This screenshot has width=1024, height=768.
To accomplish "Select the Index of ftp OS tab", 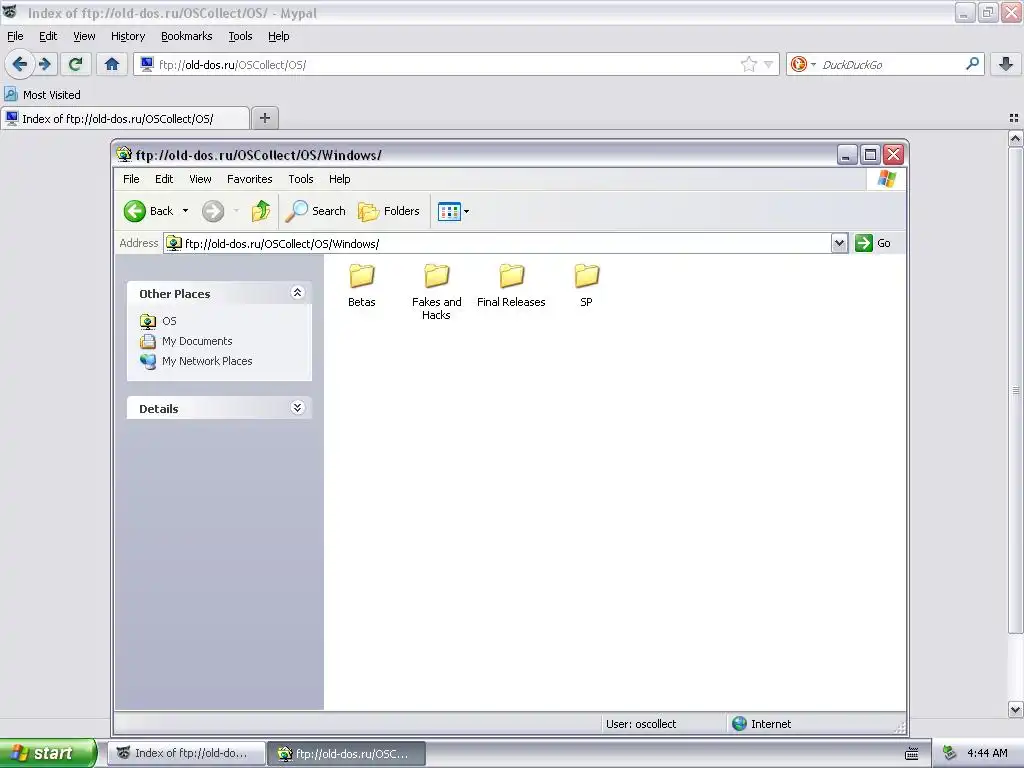I will tap(125, 119).
